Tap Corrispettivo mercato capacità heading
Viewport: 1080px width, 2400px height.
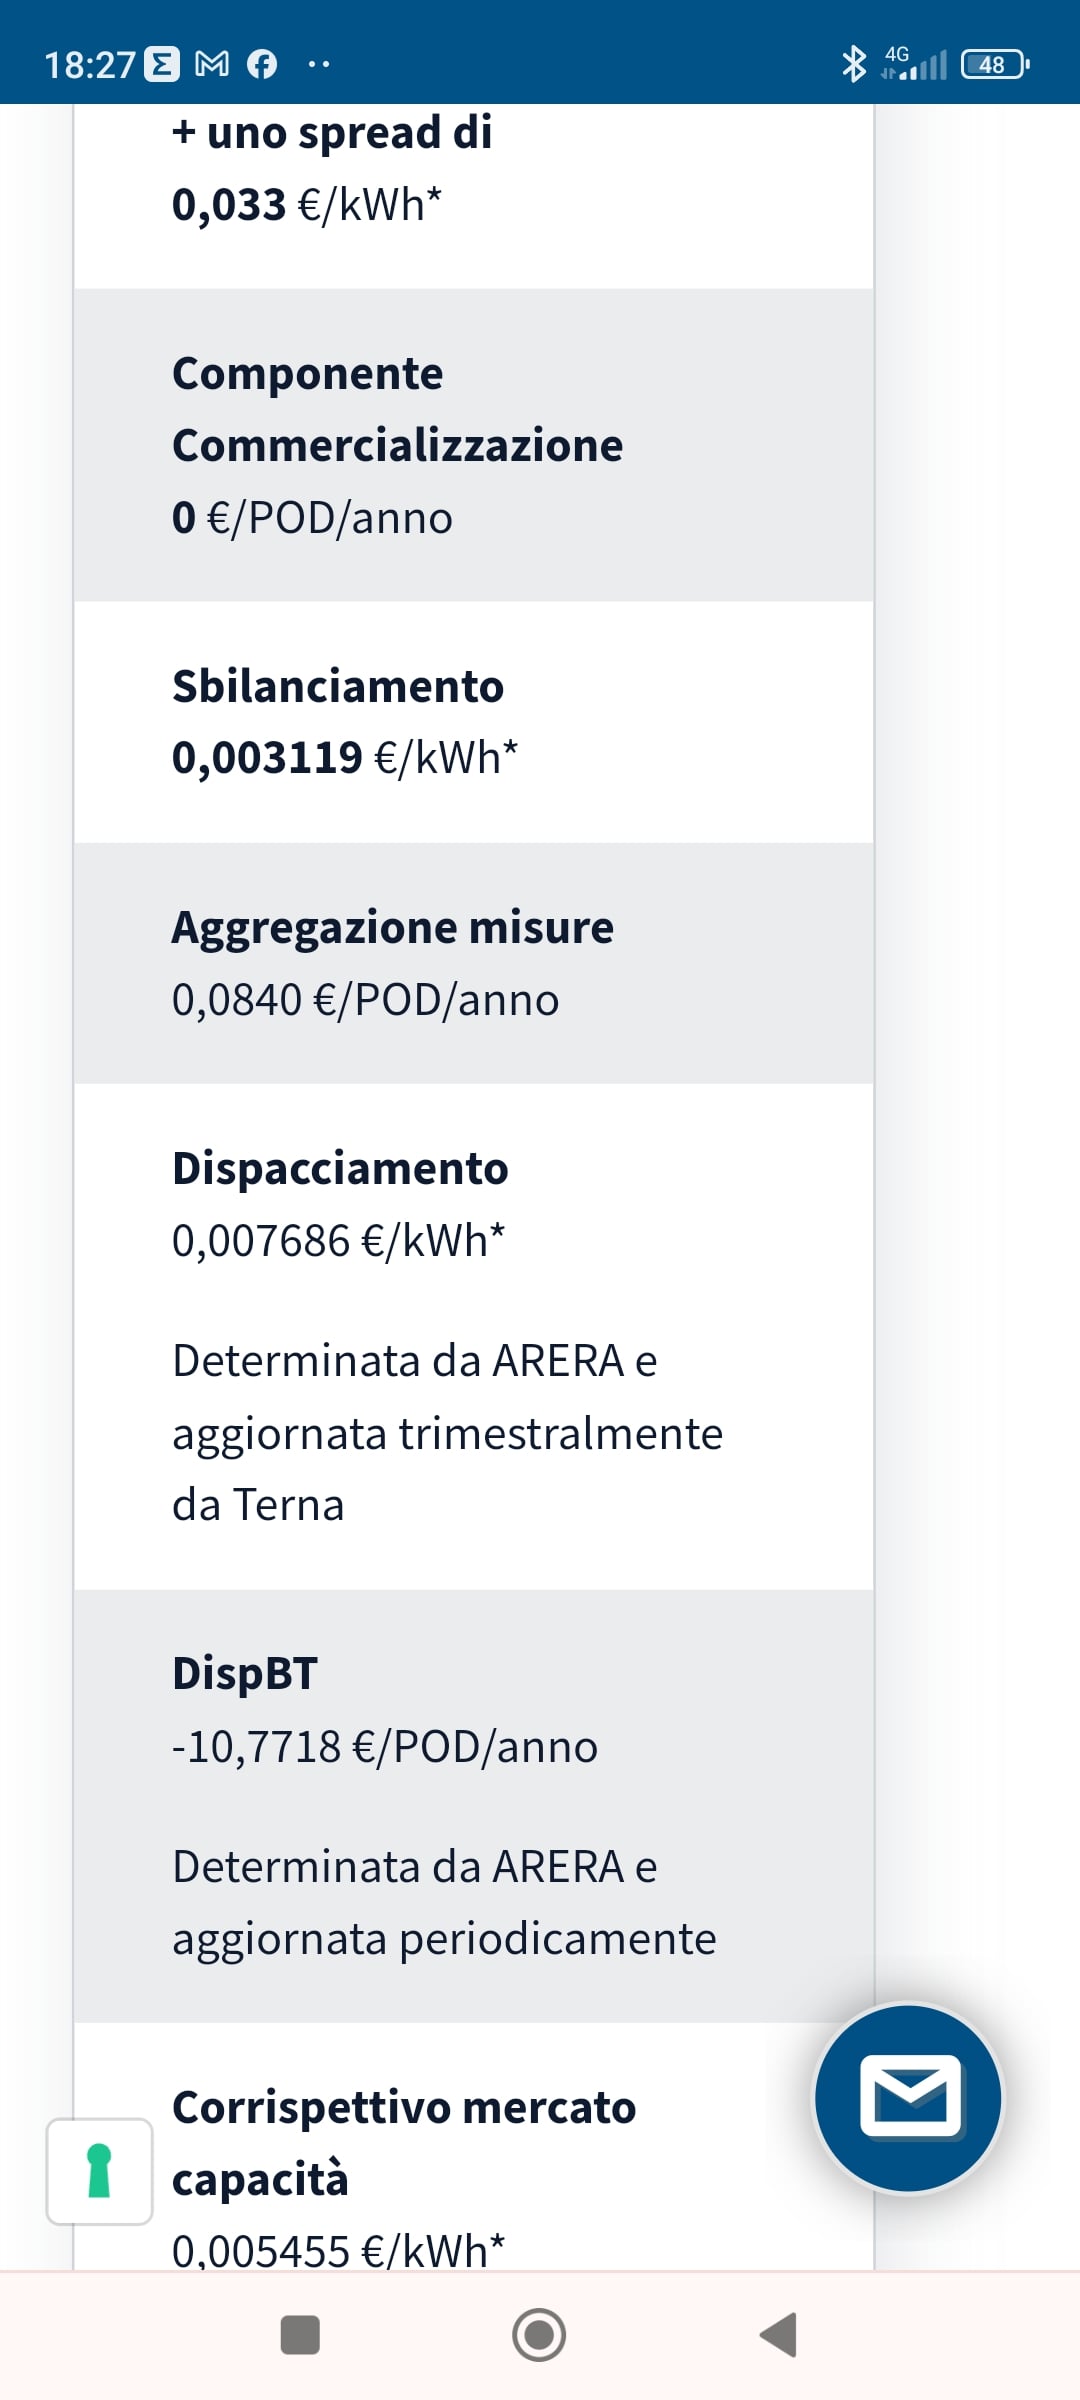[404, 2142]
